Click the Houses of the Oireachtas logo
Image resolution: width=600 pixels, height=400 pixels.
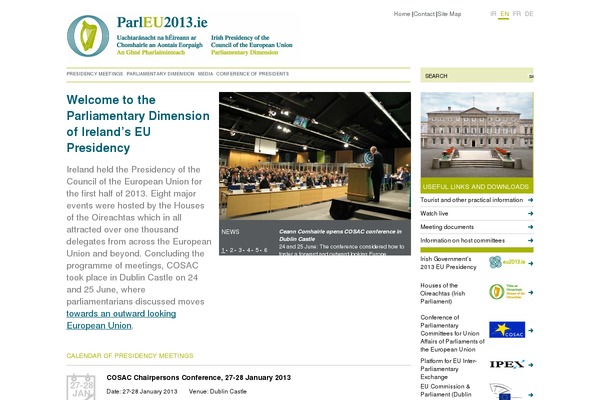(507, 292)
